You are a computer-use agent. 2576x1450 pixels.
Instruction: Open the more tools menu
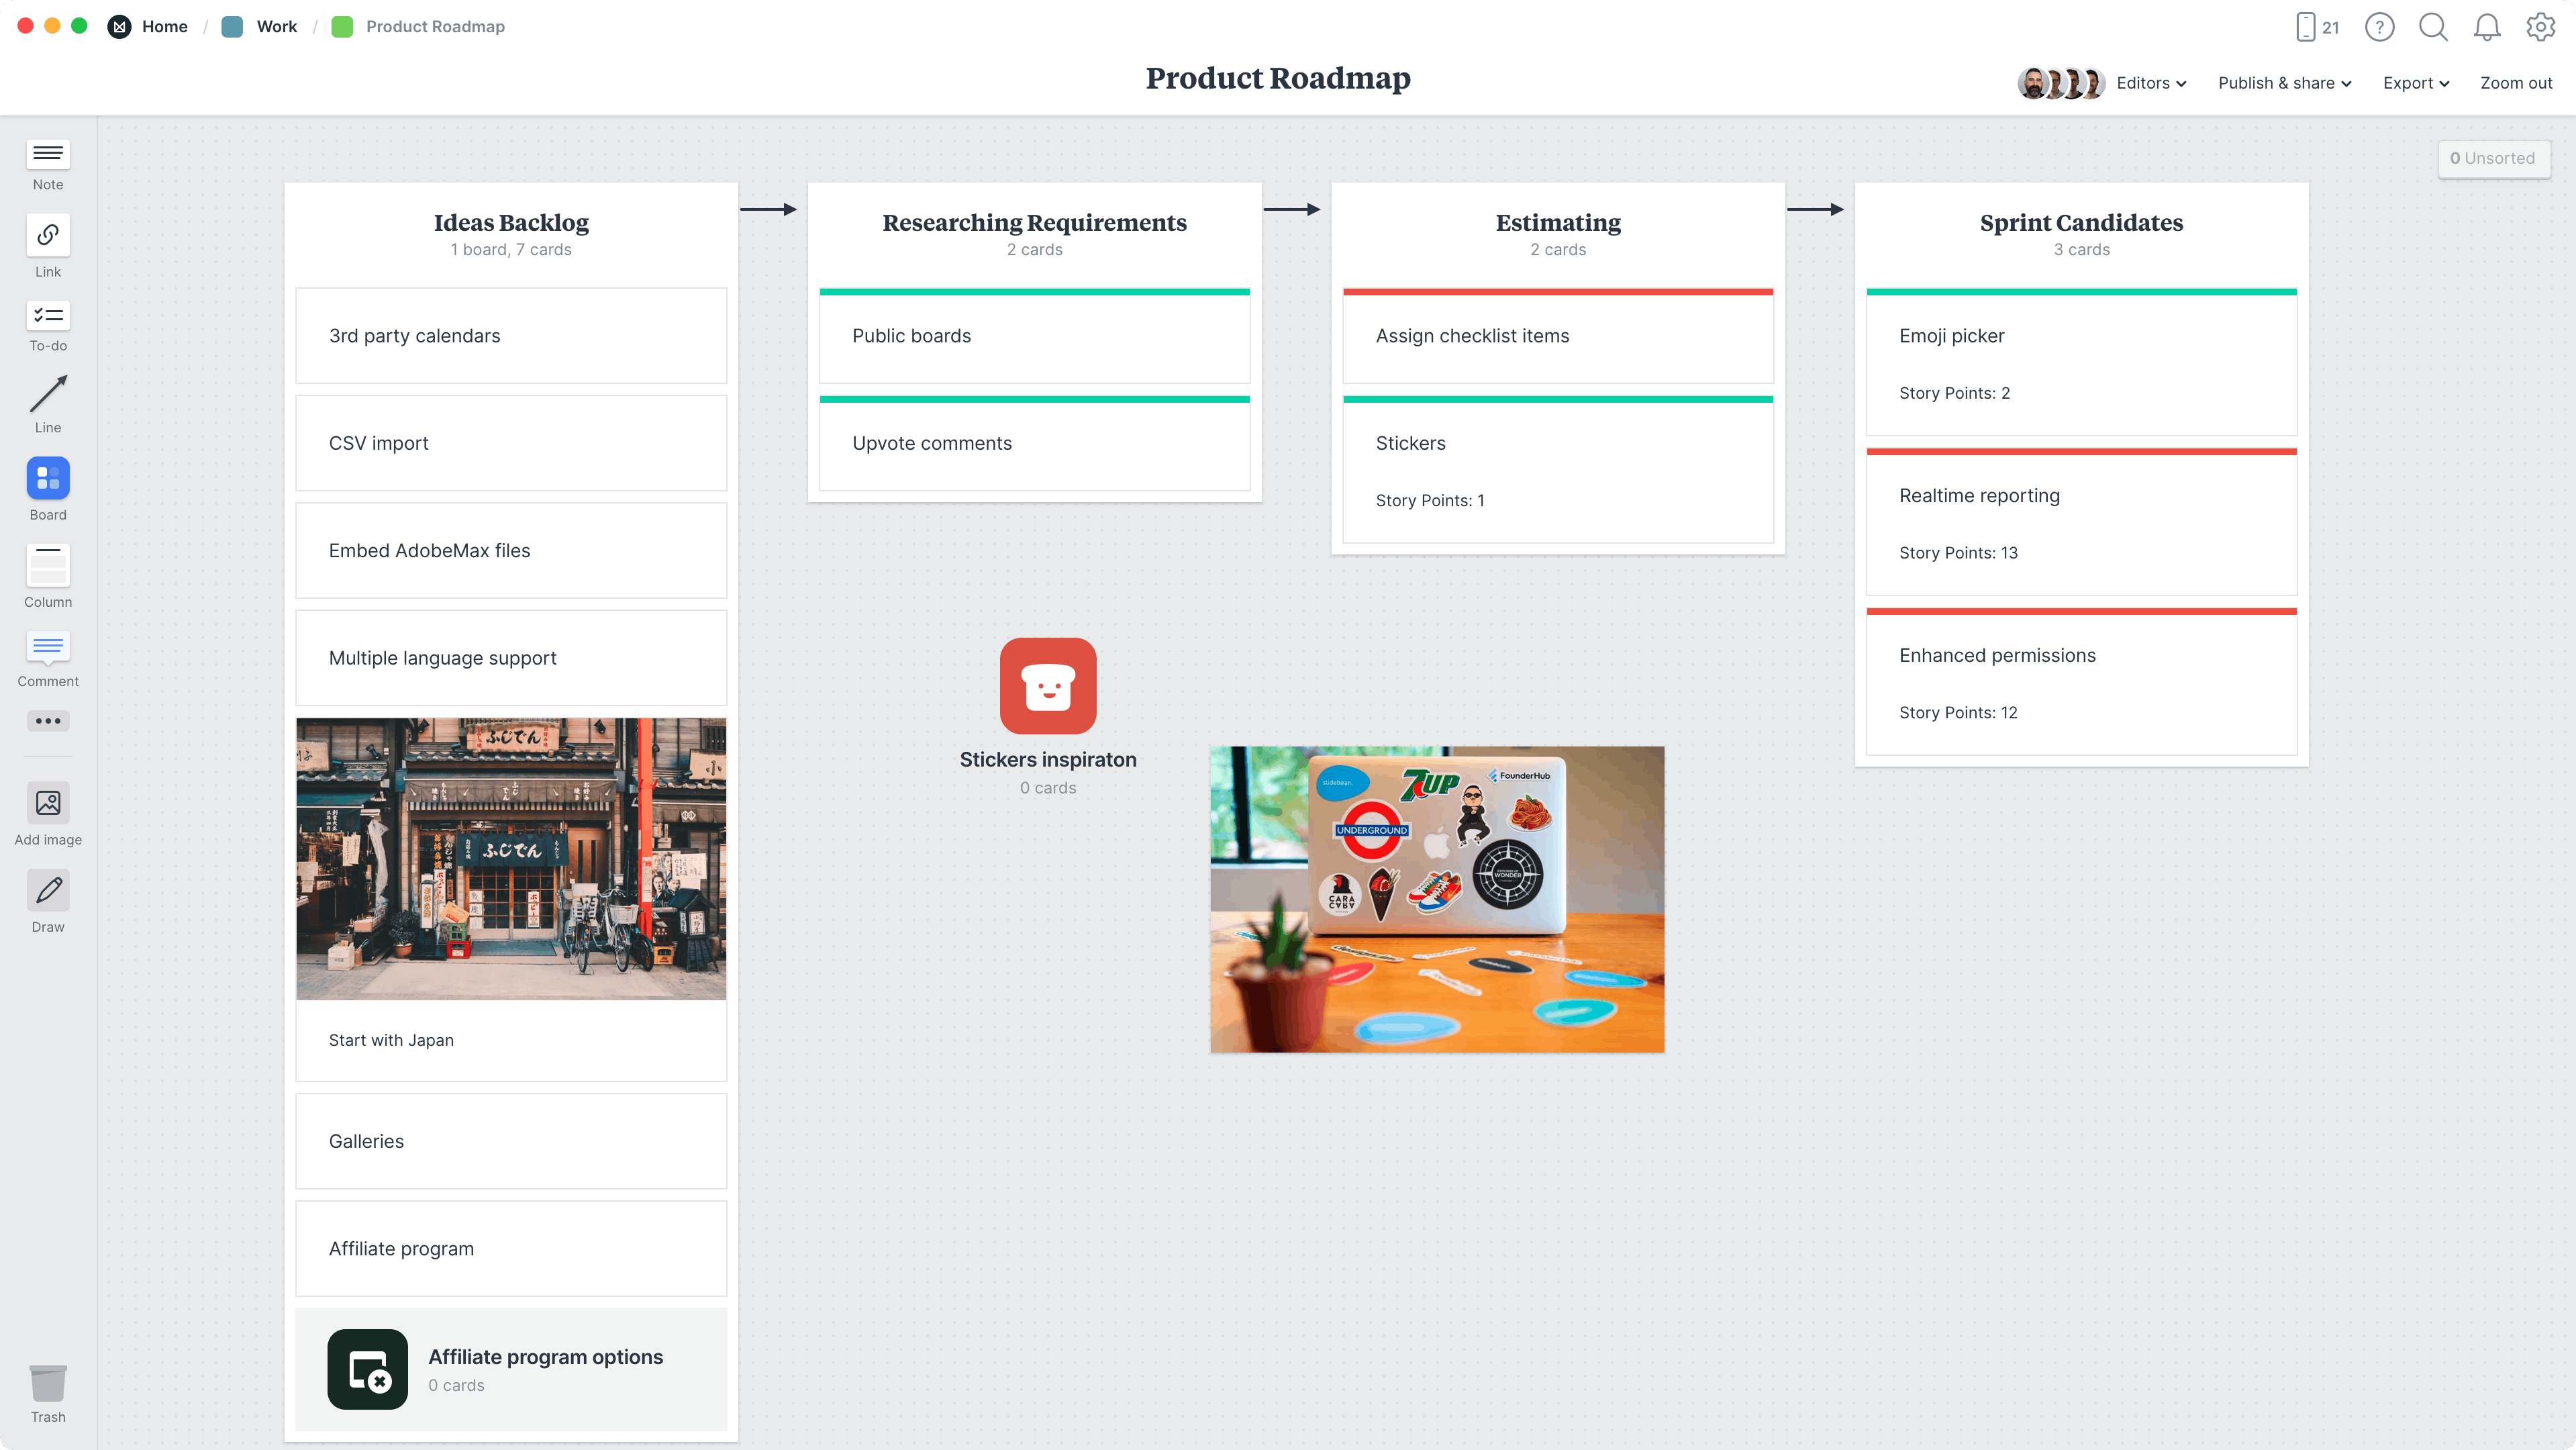[x=47, y=720]
